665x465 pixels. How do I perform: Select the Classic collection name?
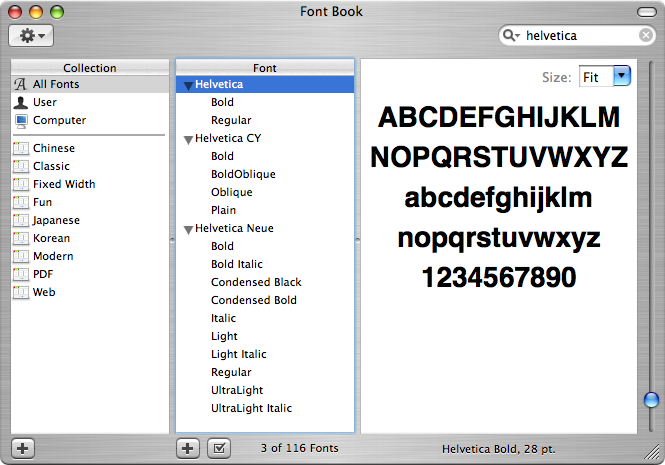[51, 166]
